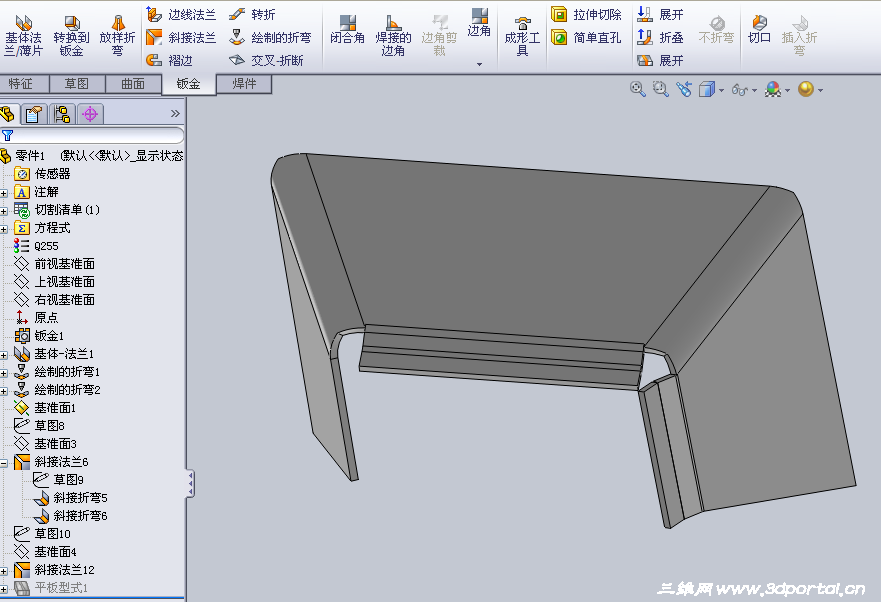
Task: Select the Closed Corner tool (闭合角)
Action: tap(347, 29)
